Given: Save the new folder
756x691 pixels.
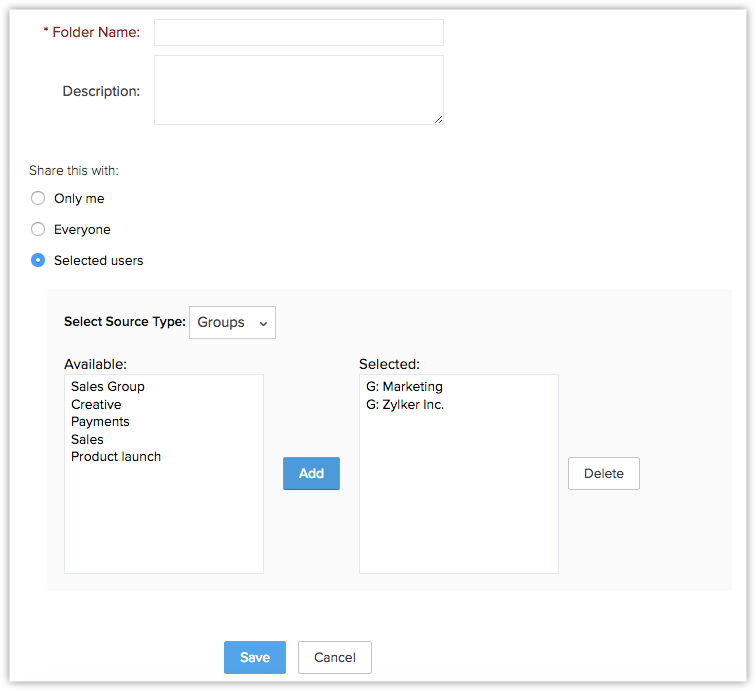Looking at the screenshot, I should 254,657.
